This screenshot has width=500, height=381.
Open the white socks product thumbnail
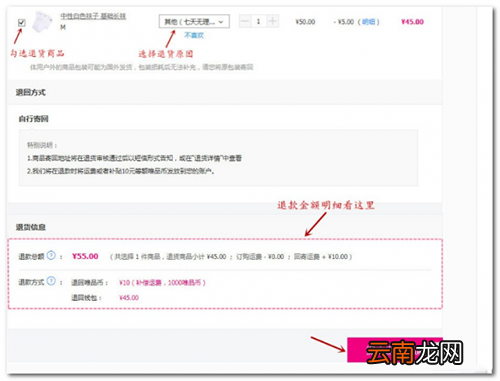pos(43,22)
